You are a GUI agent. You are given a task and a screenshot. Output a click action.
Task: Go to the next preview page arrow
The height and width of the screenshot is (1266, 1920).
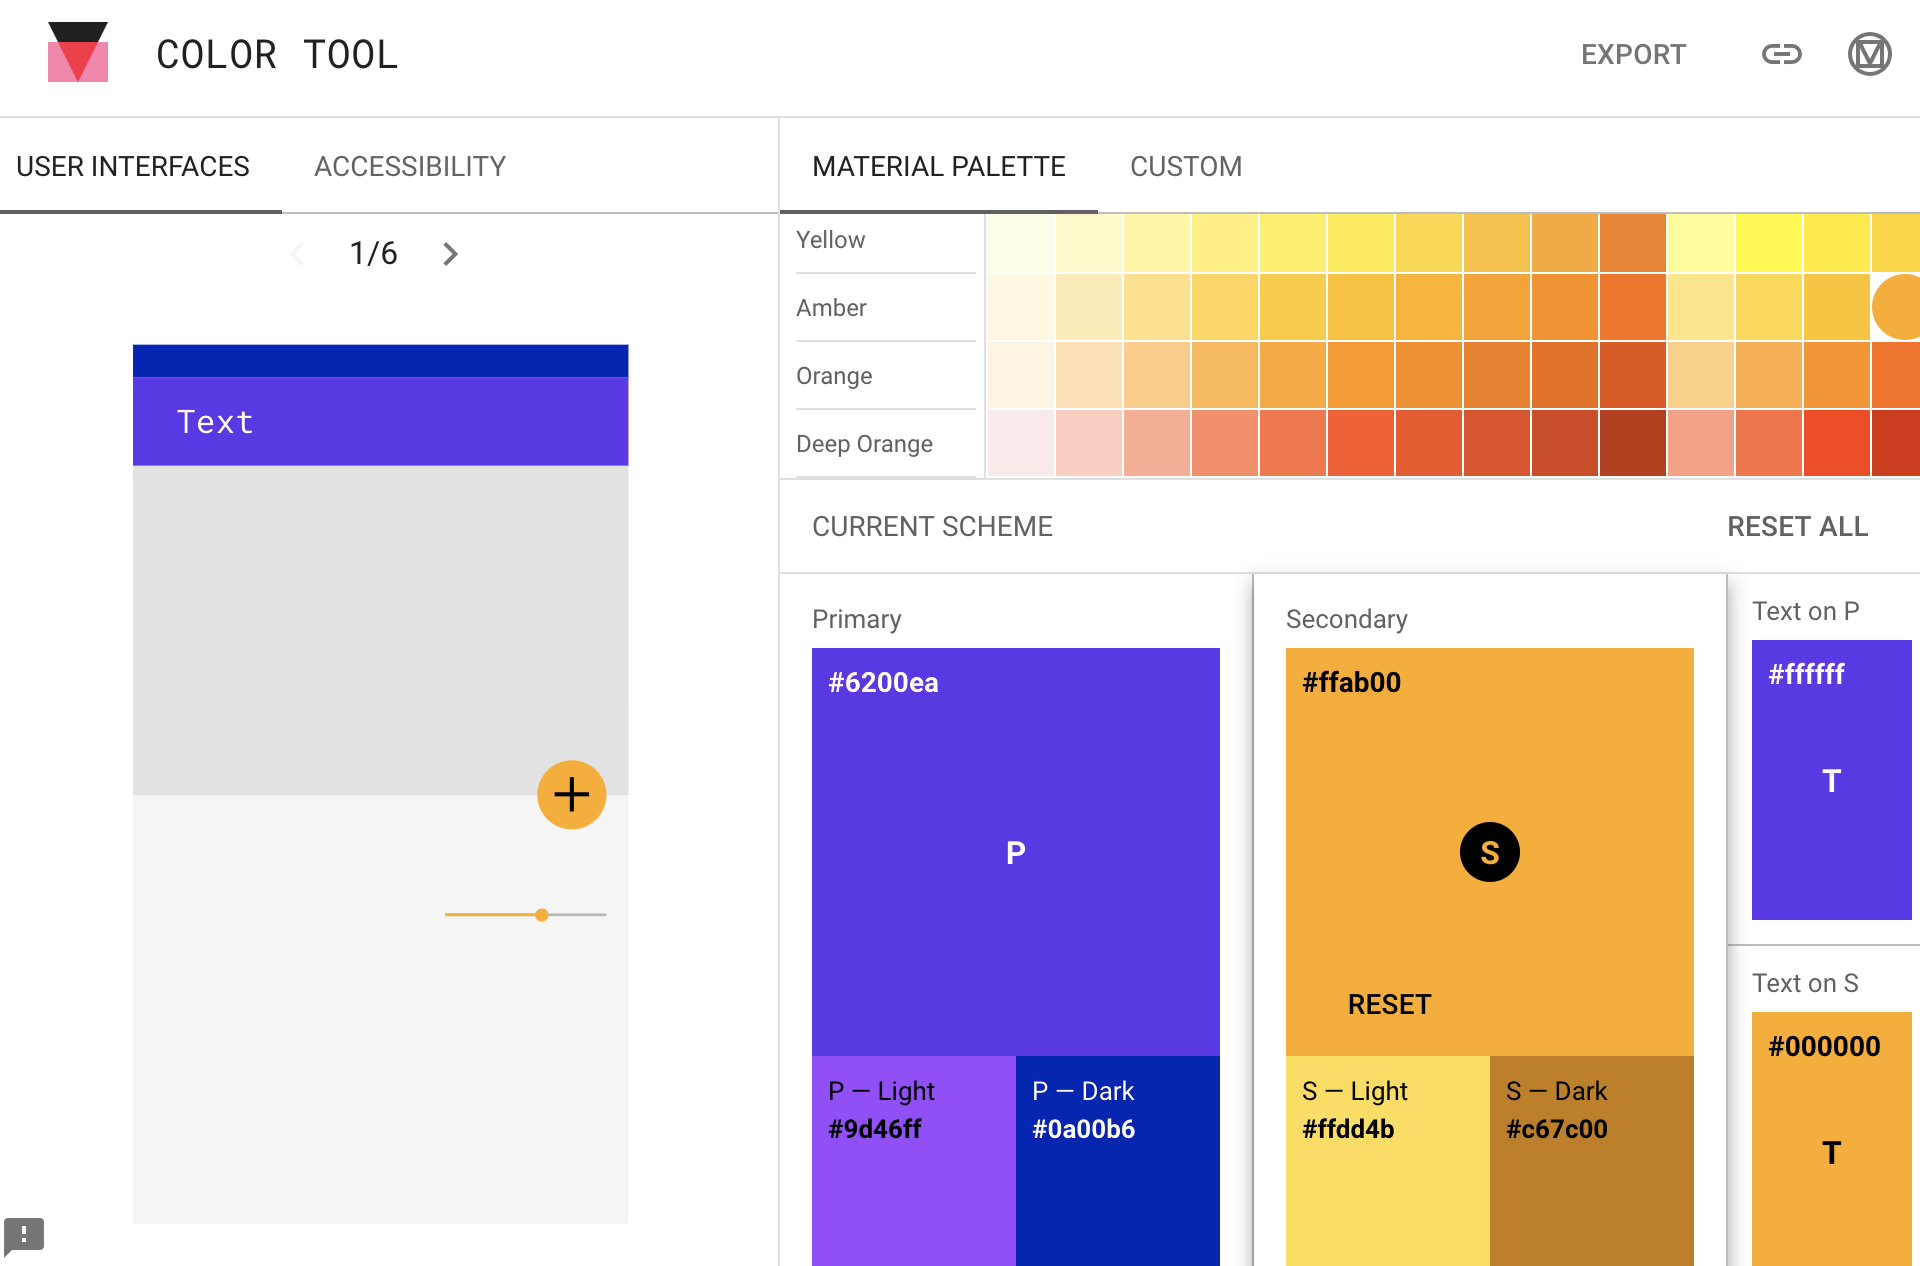pos(450,254)
